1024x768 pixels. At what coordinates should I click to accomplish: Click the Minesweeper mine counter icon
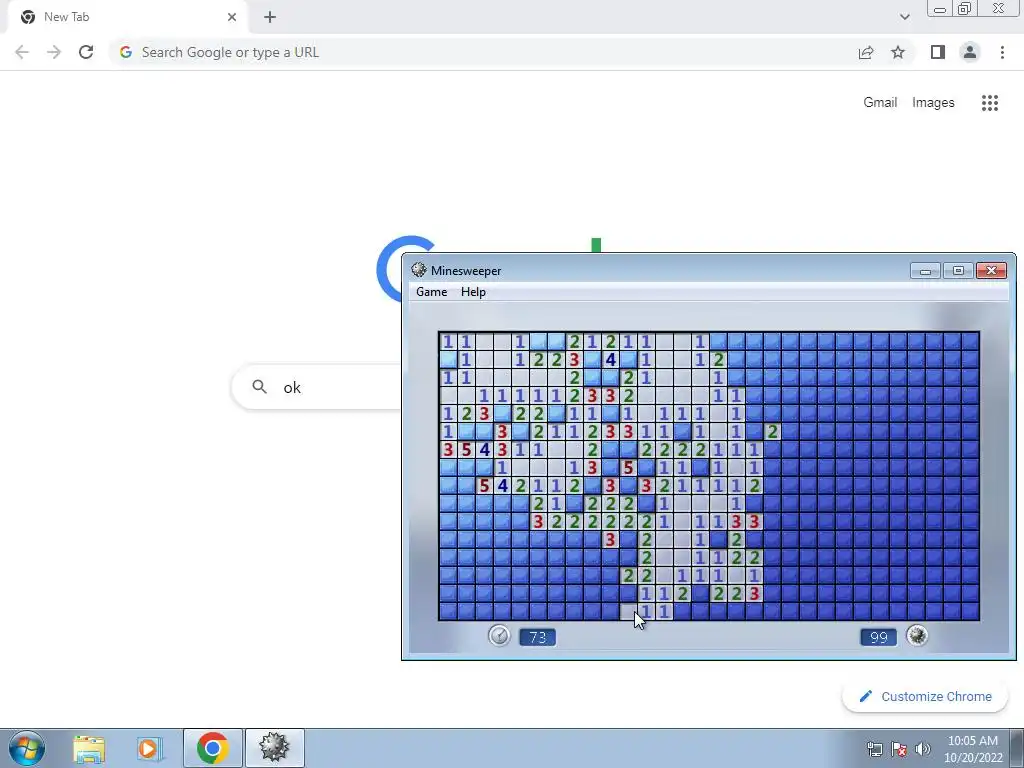[x=917, y=635]
